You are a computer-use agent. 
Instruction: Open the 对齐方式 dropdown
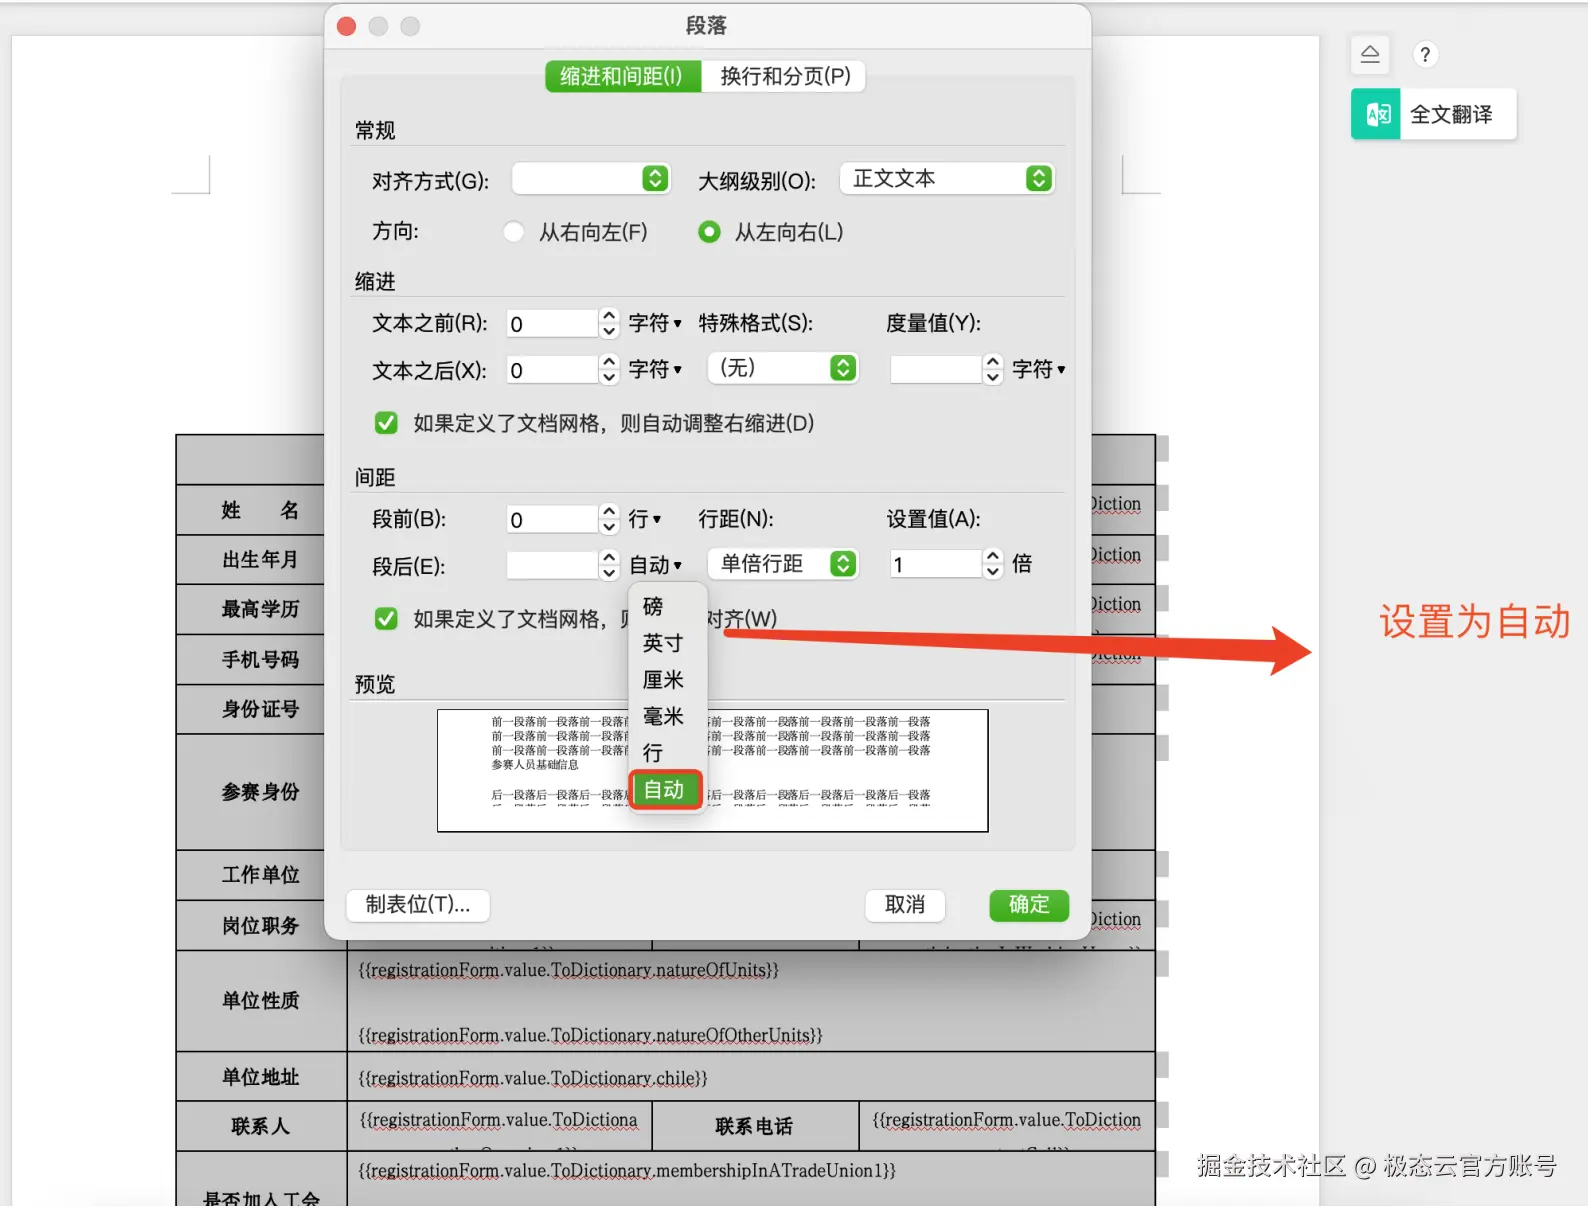pos(591,179)
